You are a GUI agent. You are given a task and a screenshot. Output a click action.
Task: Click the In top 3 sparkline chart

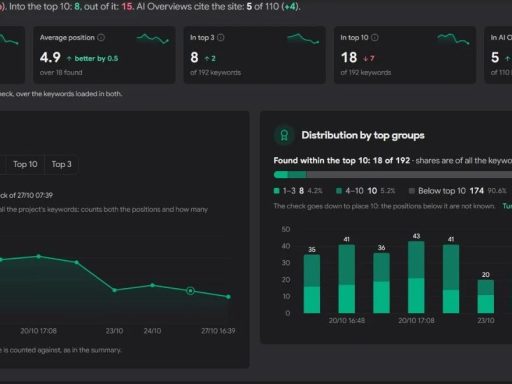click(303, 39)
